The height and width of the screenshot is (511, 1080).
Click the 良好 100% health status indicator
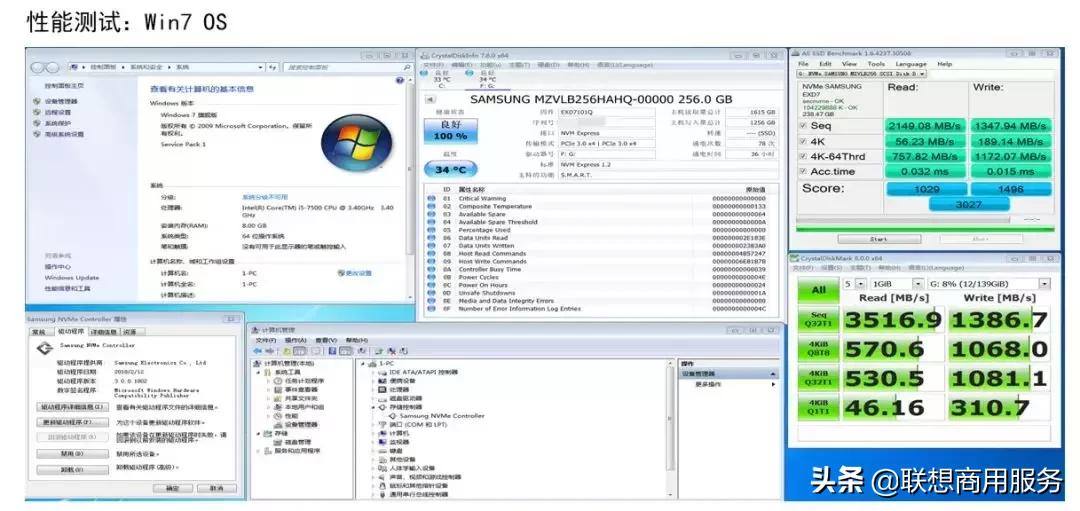click(x=452, y=130)
